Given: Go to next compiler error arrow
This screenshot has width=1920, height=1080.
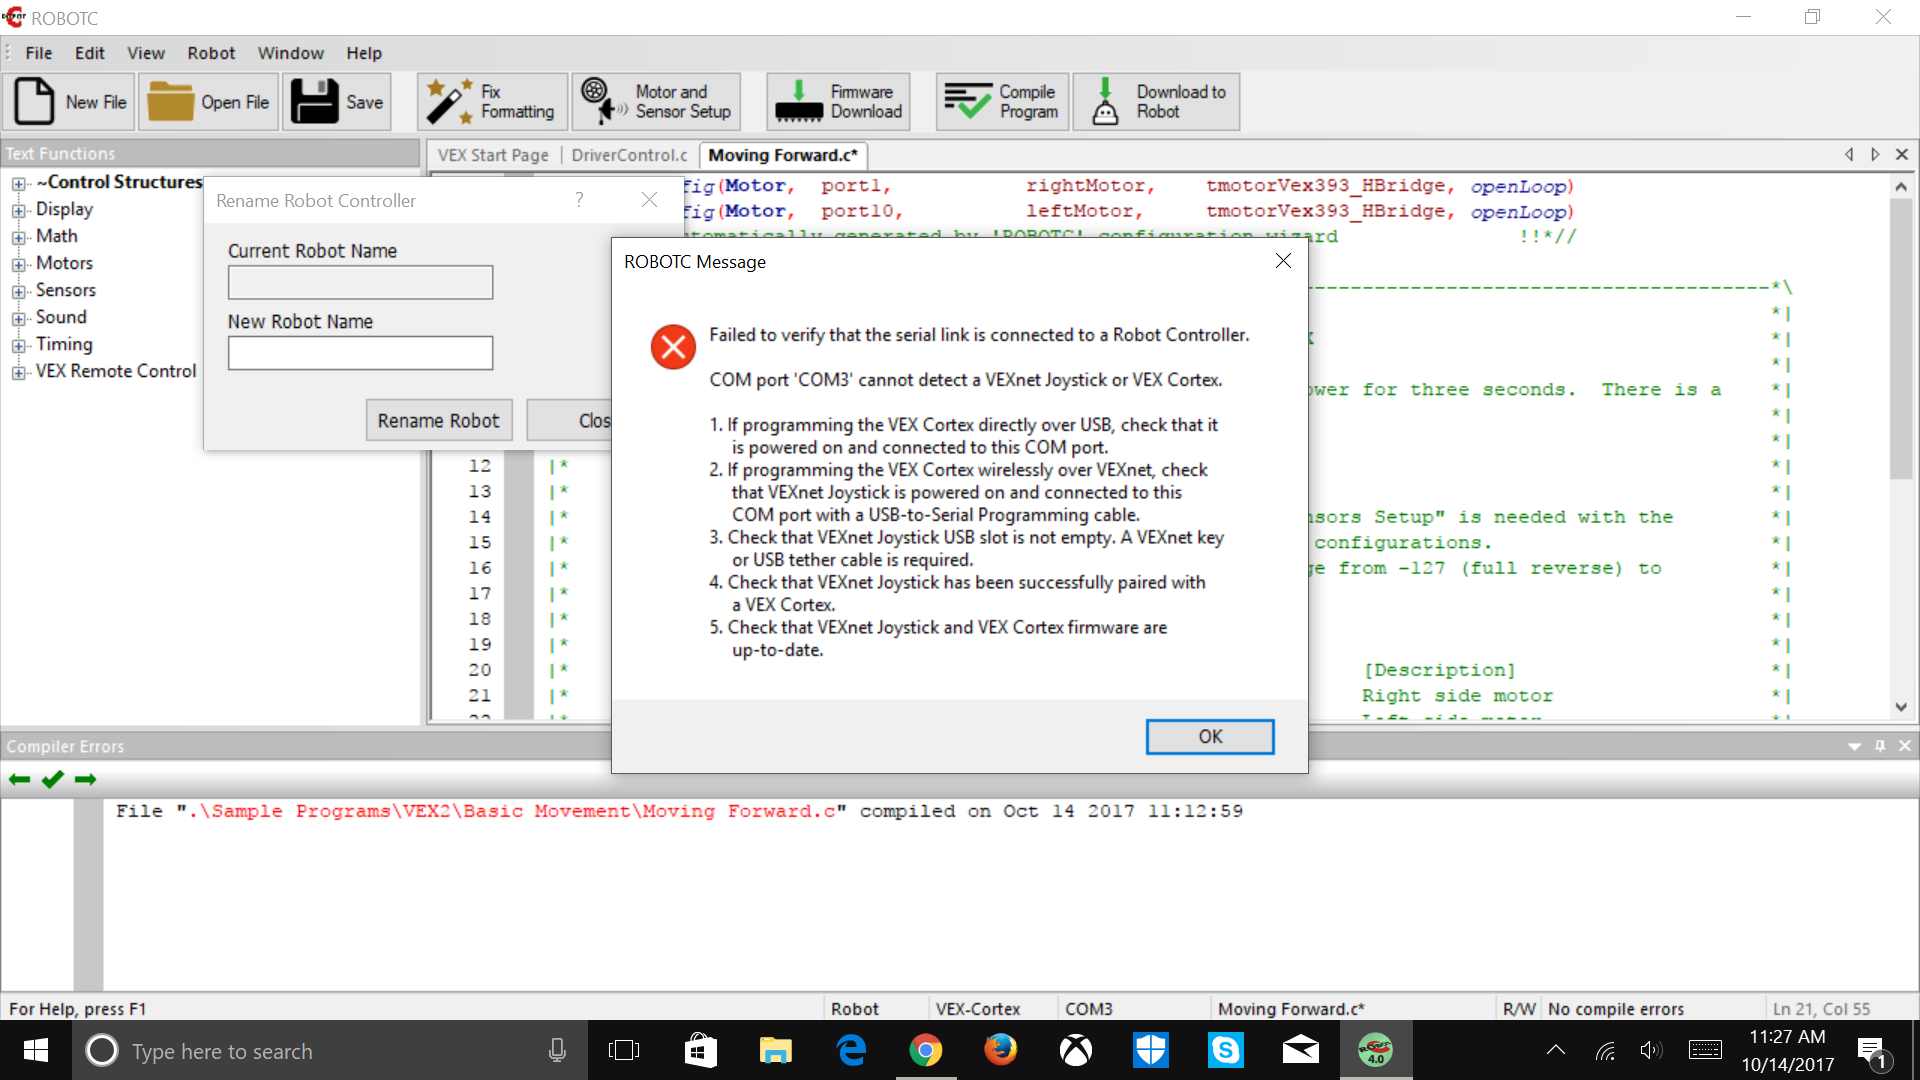Looking at the screenshot, I should 86,779.
